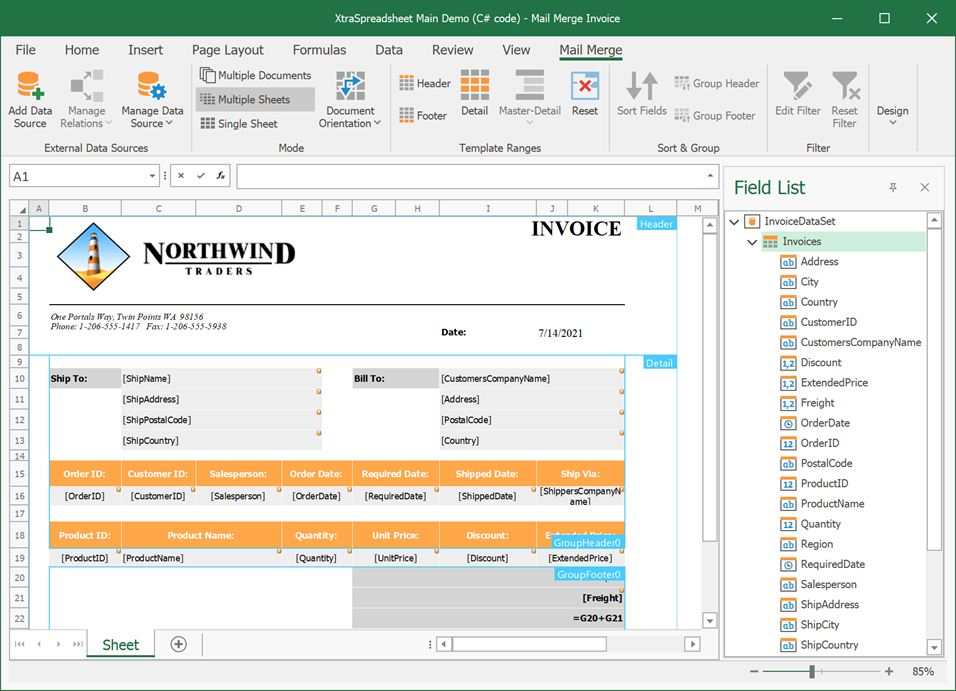The image size is (956, 691).
Task: Collapse the InvoiceDataSet tree node
Action: [x=735, y=221]
